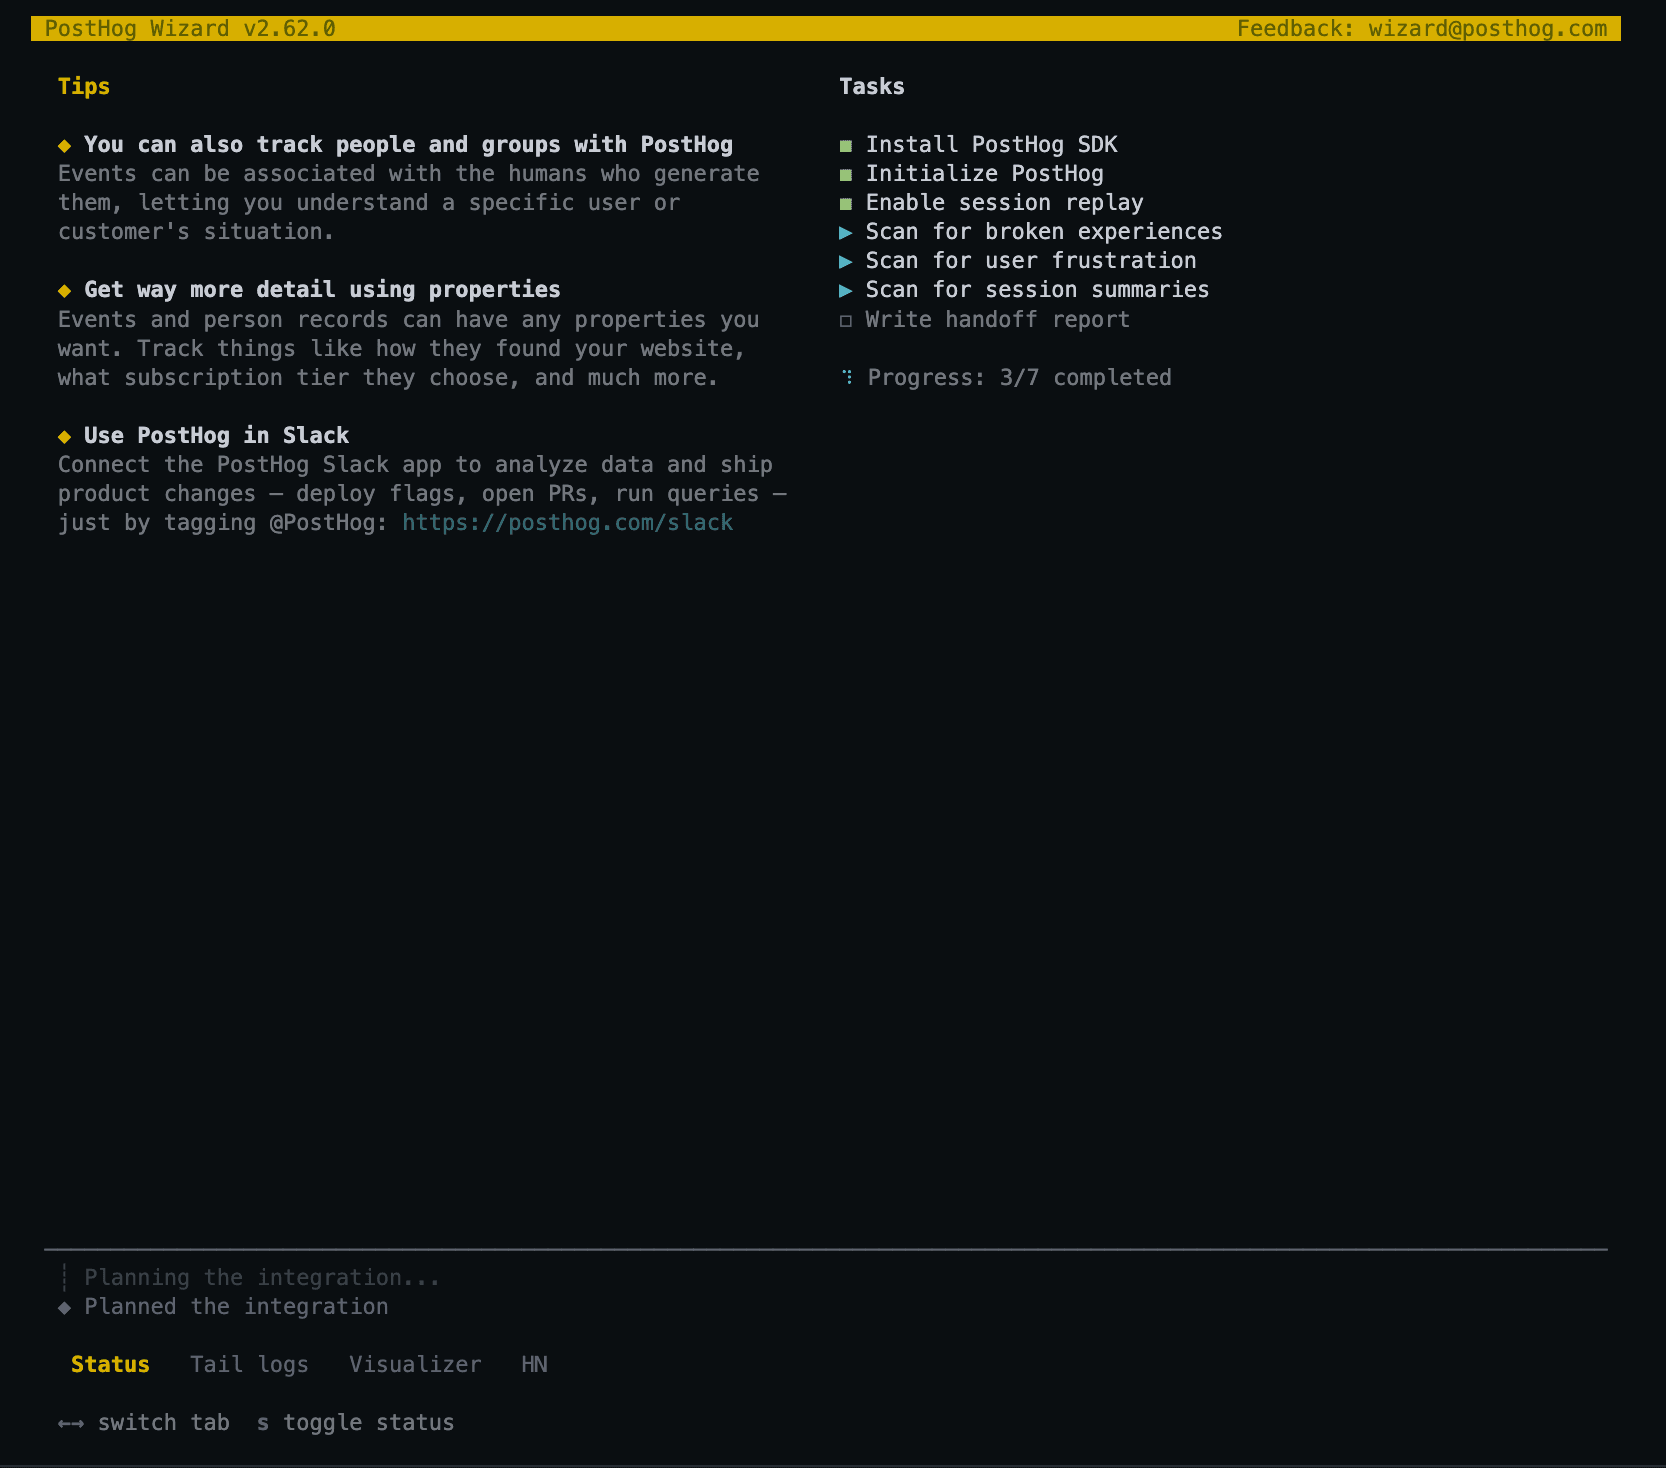Click the empty box beside Write handoff report
The width and height of the screenshot is (1666, 1468).
tap(846, 321)
